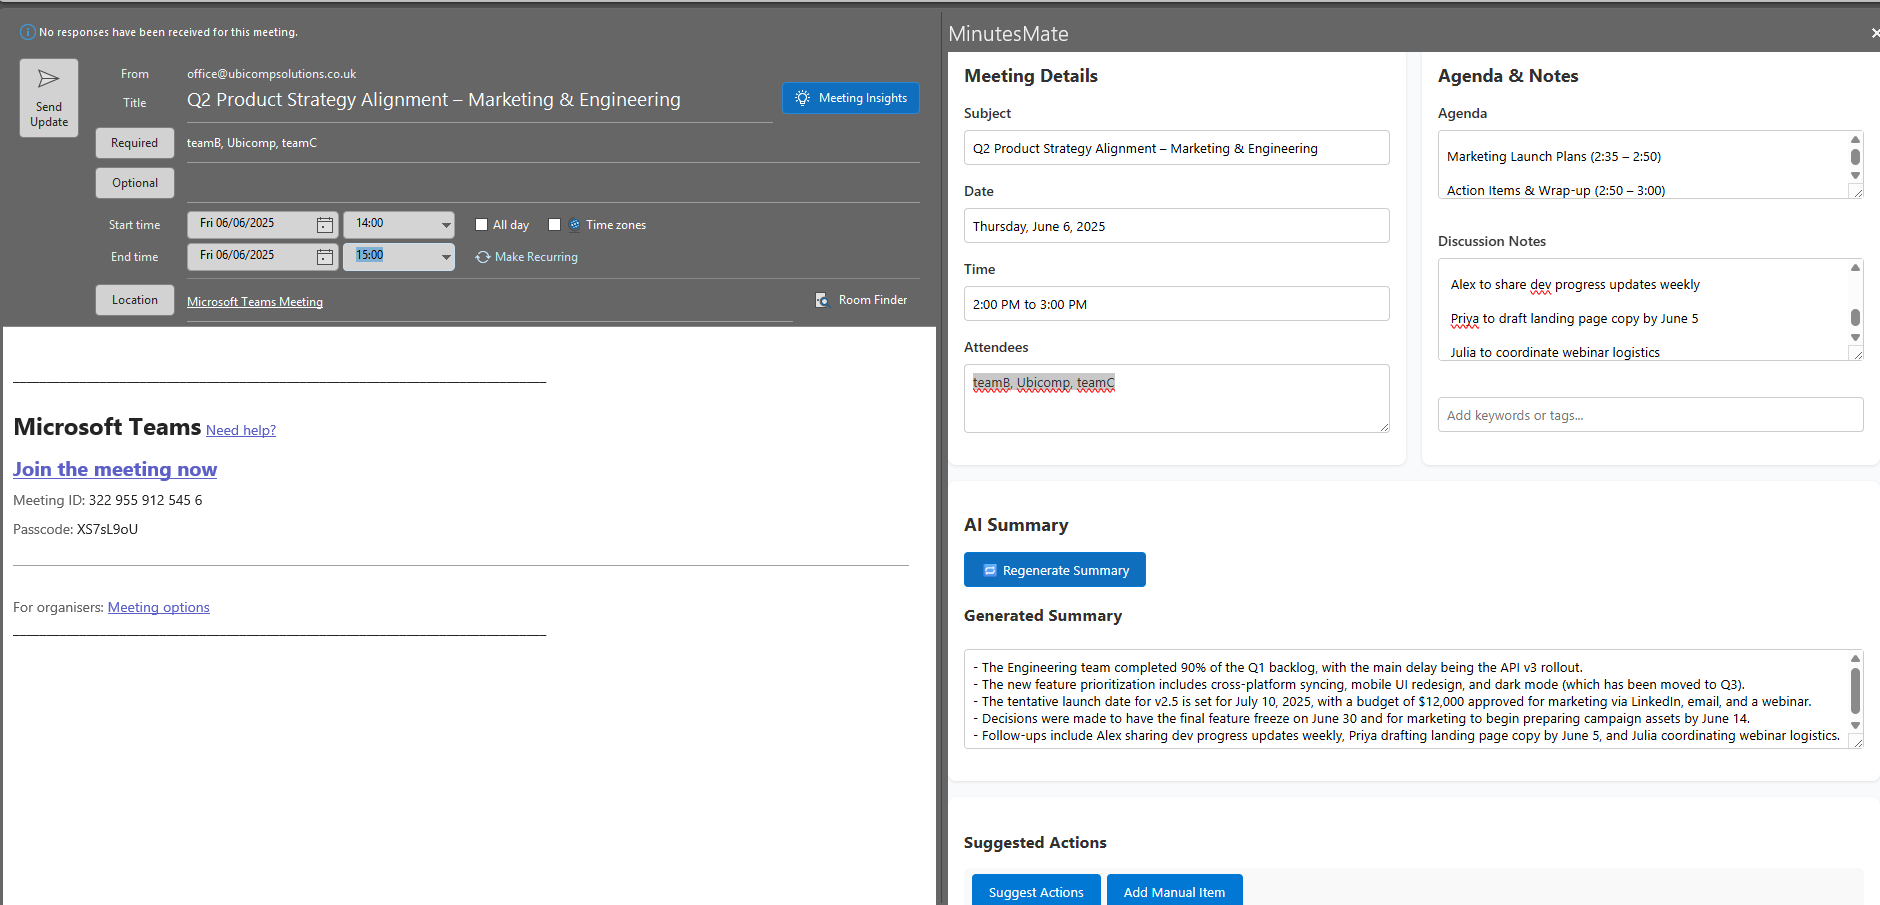Click the Passcode XS7sL9oU text
This screenshot has width=1880, height=905.
click(x=75, y=529)
